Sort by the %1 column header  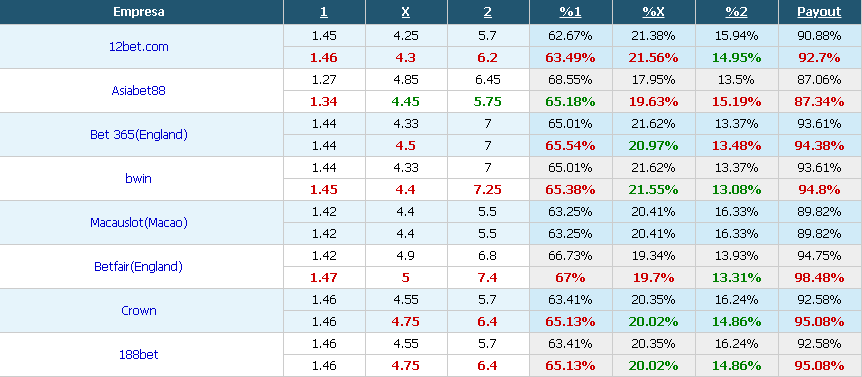pos(570,12)
